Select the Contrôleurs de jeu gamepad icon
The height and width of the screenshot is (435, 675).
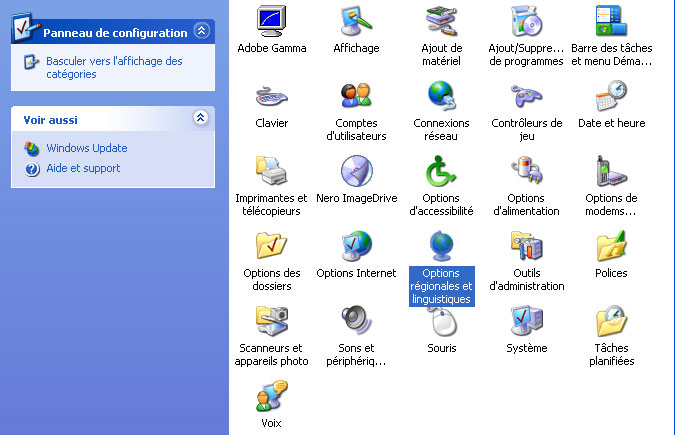[x=526, y=96]
